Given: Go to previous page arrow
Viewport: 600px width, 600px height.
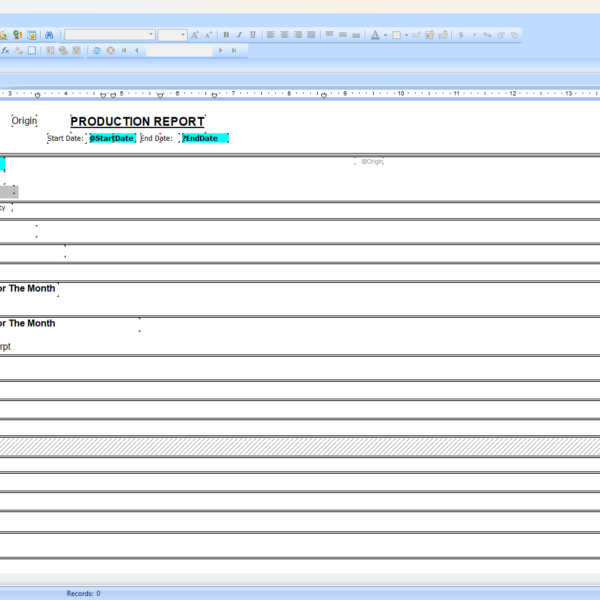Looking at the screenshot, I should [137, 51].
